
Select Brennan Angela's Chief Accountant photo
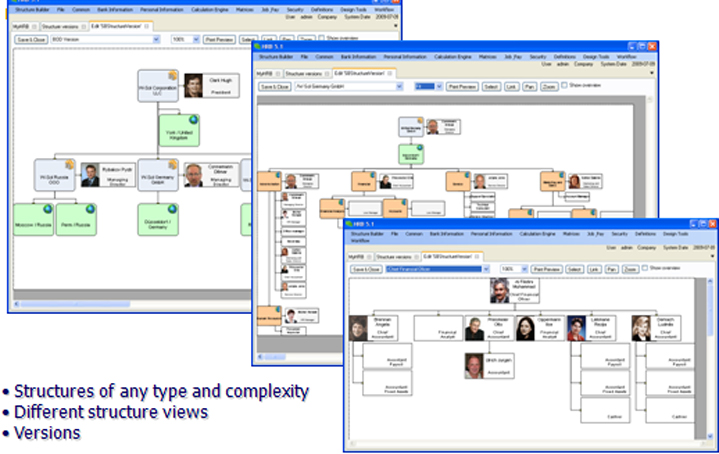point(359,328)
